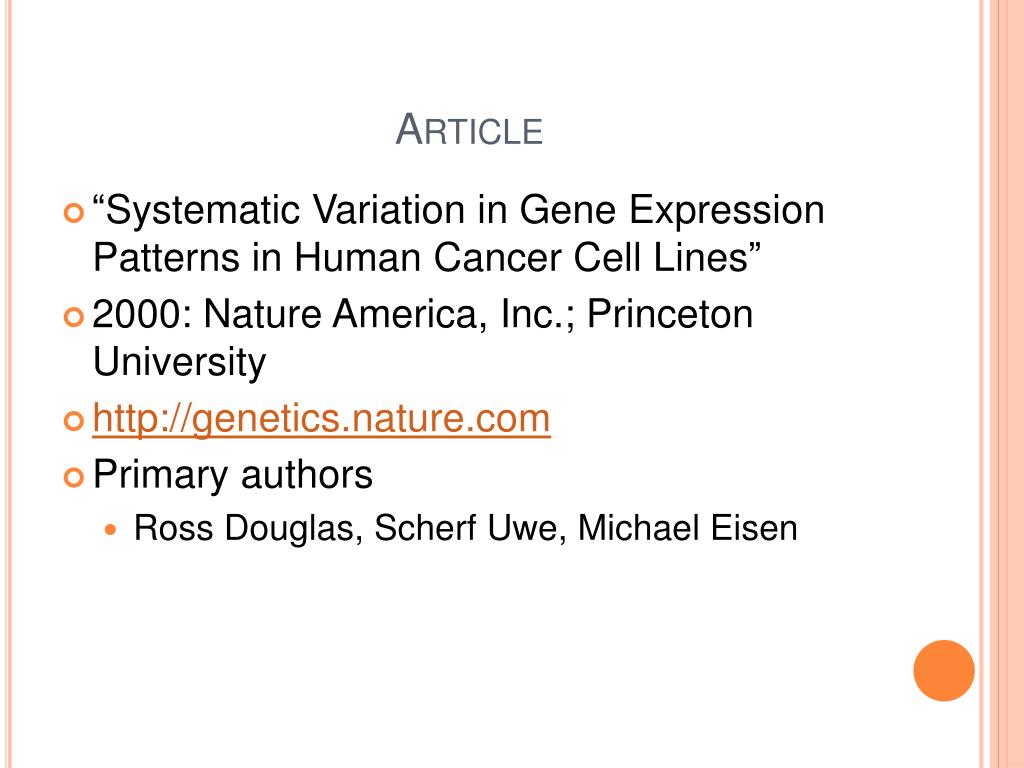
Task: Select the bullet beside 2000: Nature America
Action: pyautogui.click(x=74, y=317)
